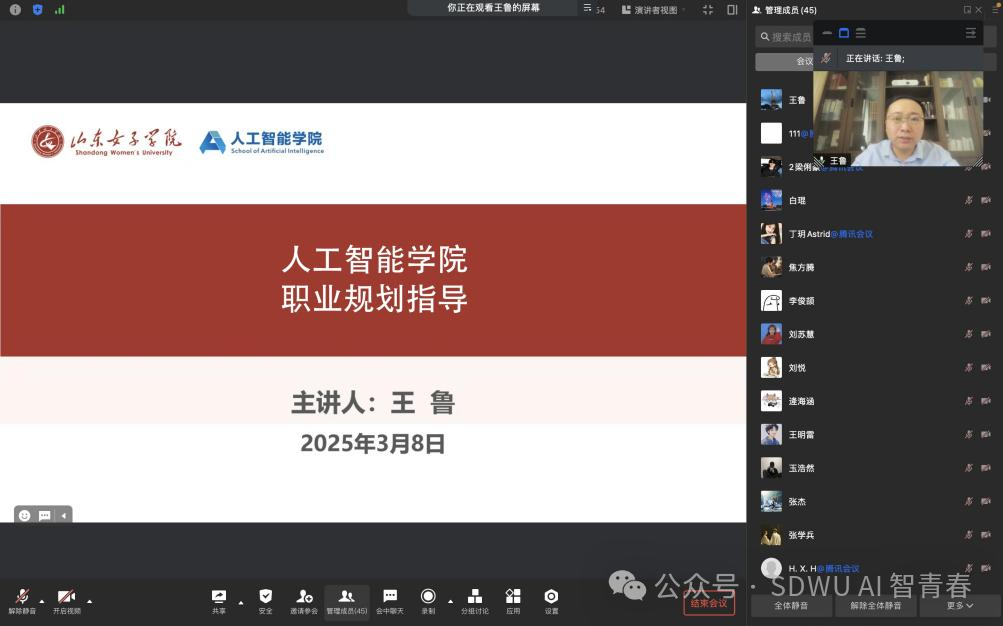Click the 共享 share screen icon
Viewport: 1003px width, 626px height.
pyautogui.click(x=219, y=597)
